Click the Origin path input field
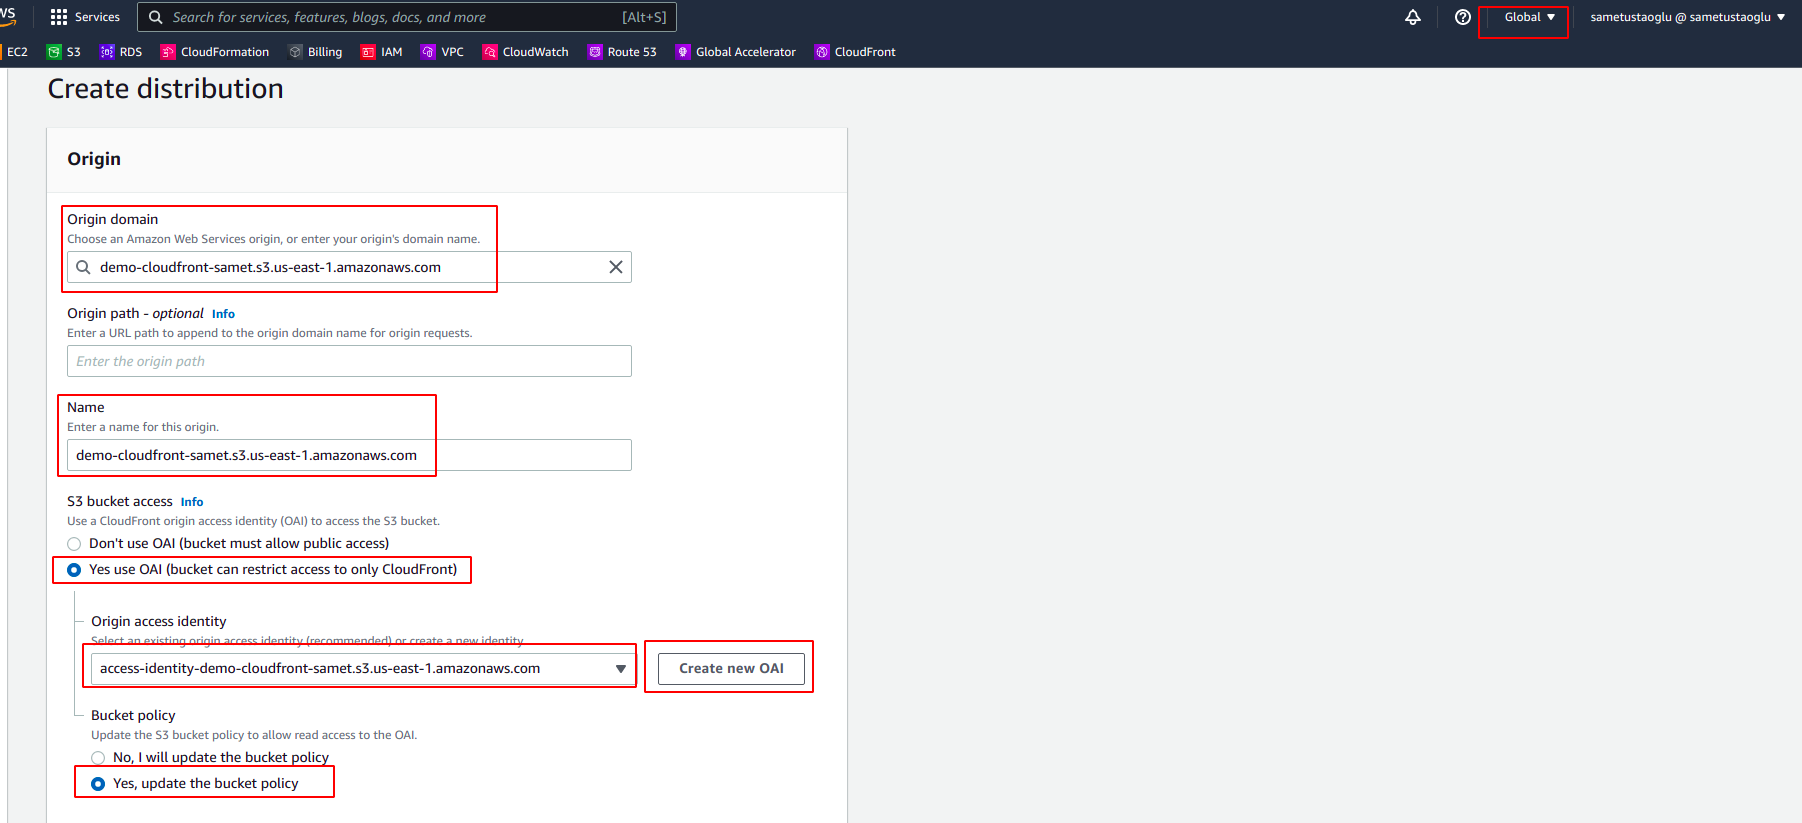This screenshot has height=823, width=1802. [x=349, y=361]
